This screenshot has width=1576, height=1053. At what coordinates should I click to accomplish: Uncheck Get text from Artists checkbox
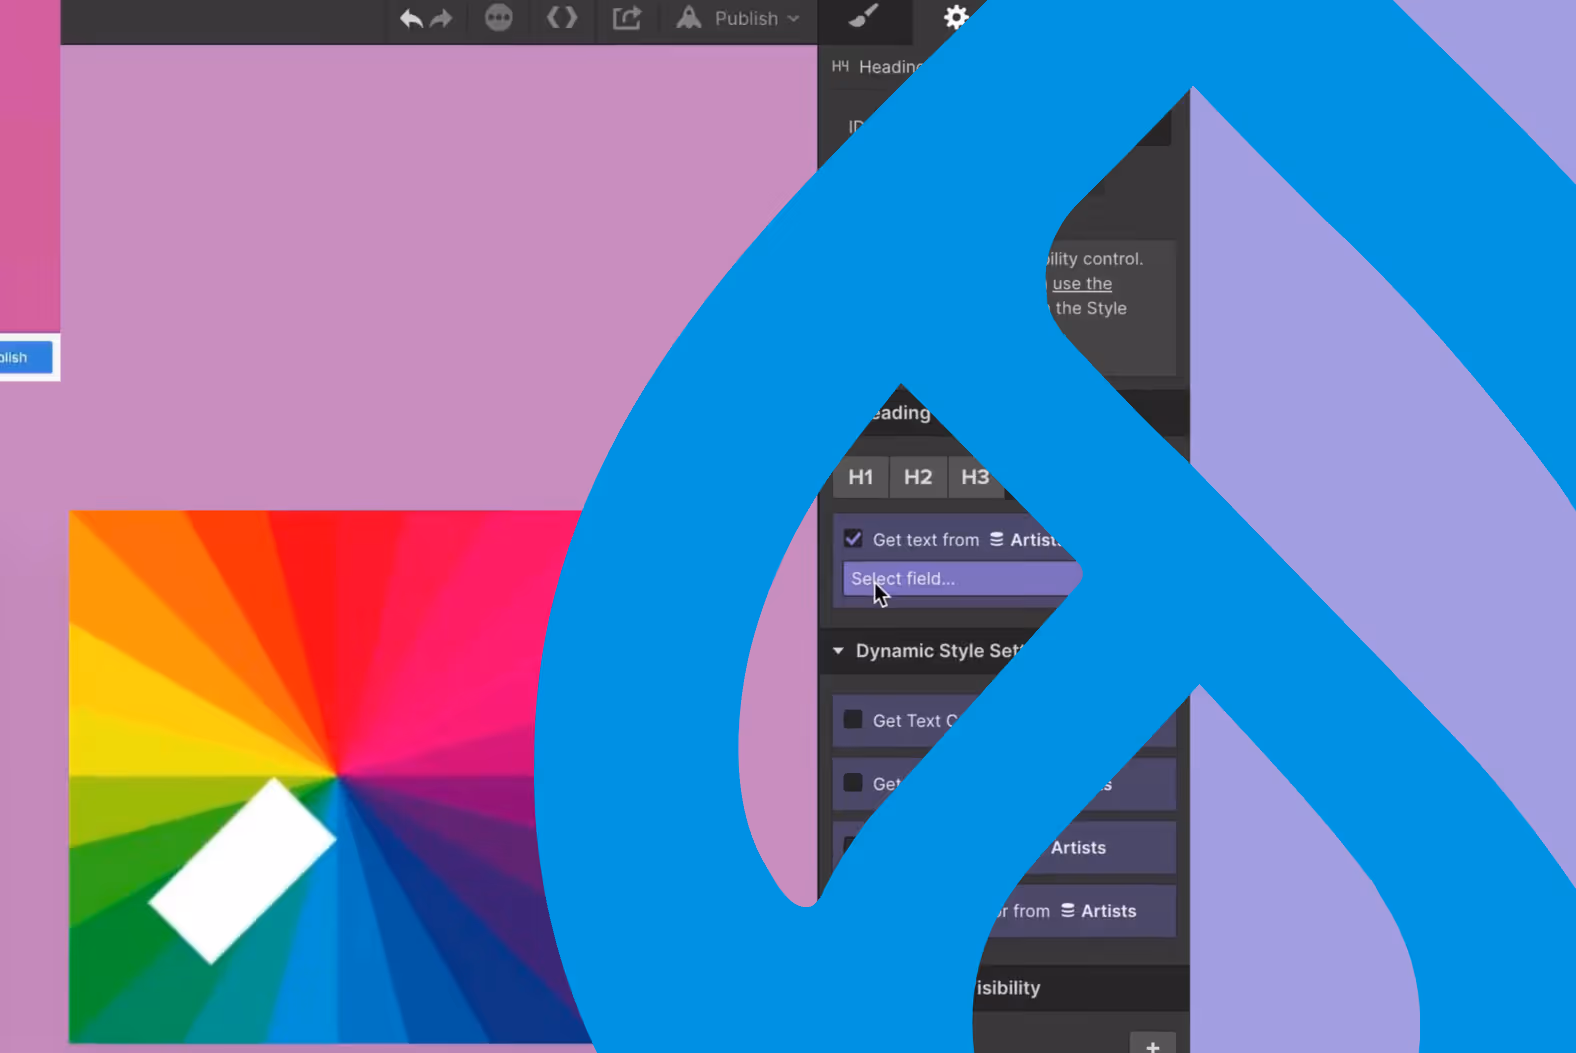click(x=853, y=539)
